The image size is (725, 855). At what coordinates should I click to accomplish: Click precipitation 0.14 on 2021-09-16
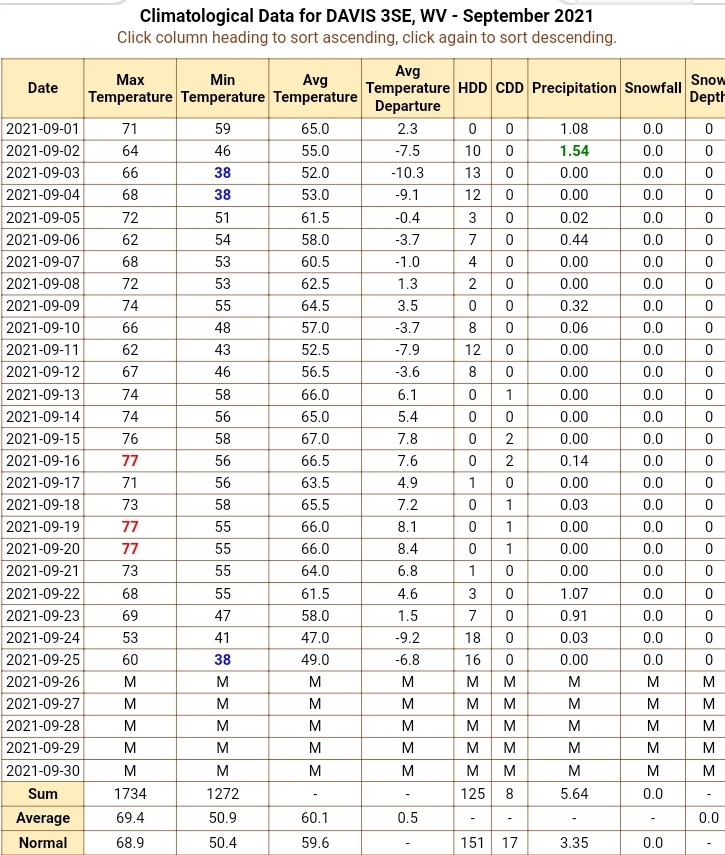coord(574,461)
